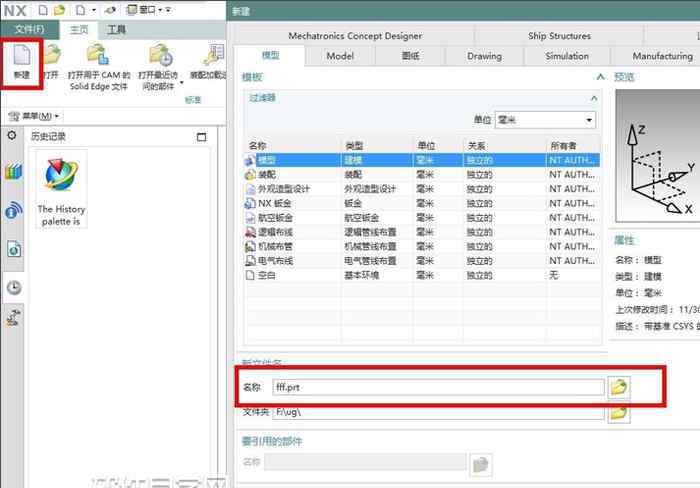
Task: Open Solid Edge file for CAM icon
Action: pos(98,54)
